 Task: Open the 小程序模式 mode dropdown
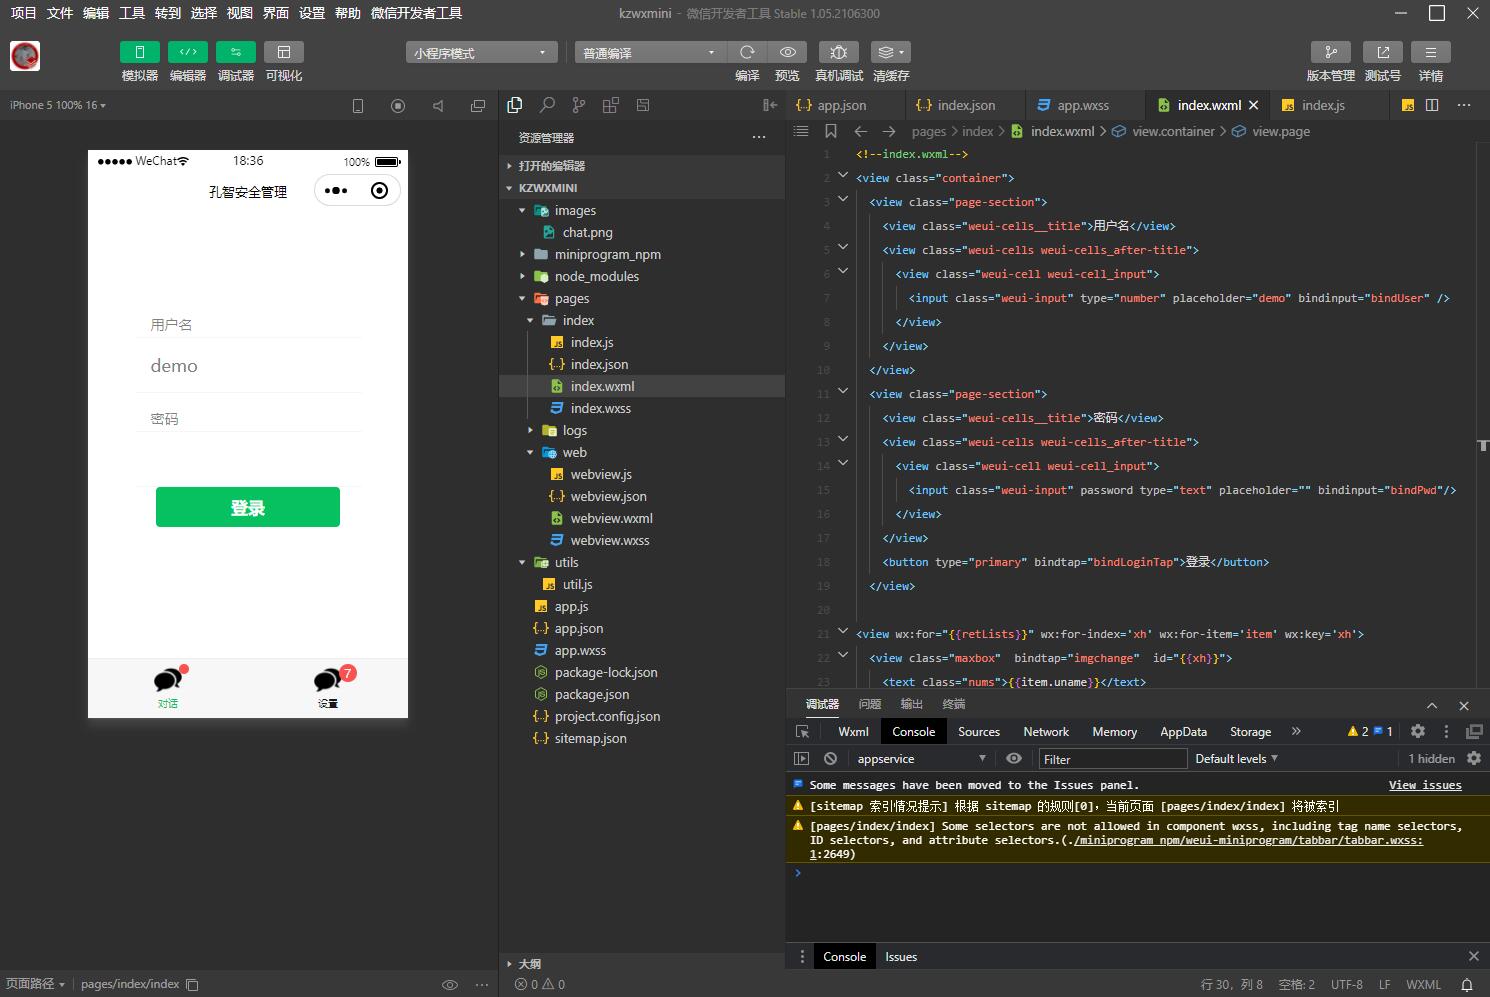[x=481, y=53]
